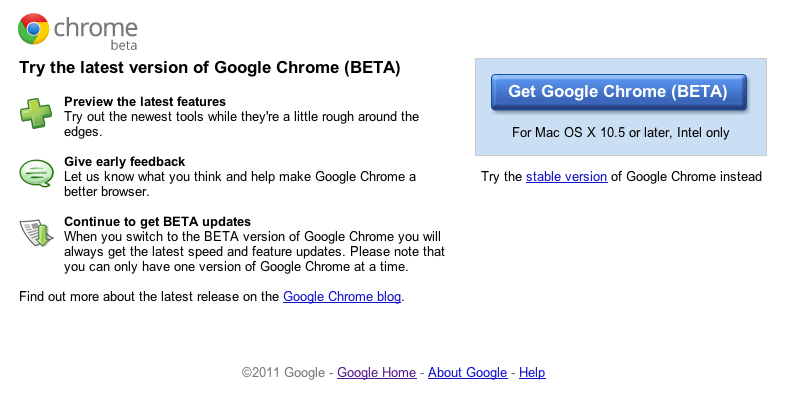Screen dimensions: 793x419
Task: Click the 'Preview the latest features' heading
Action: point(145,102)
